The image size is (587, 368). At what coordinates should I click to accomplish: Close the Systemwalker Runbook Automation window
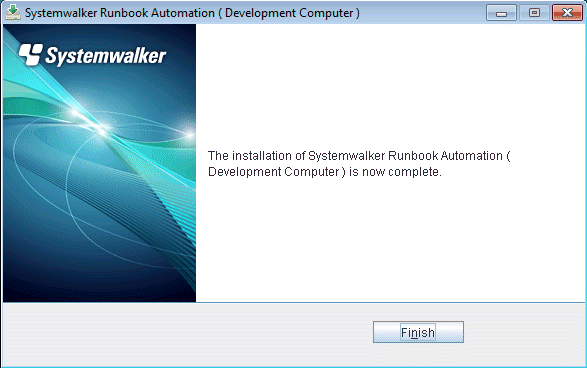(567, 13)
